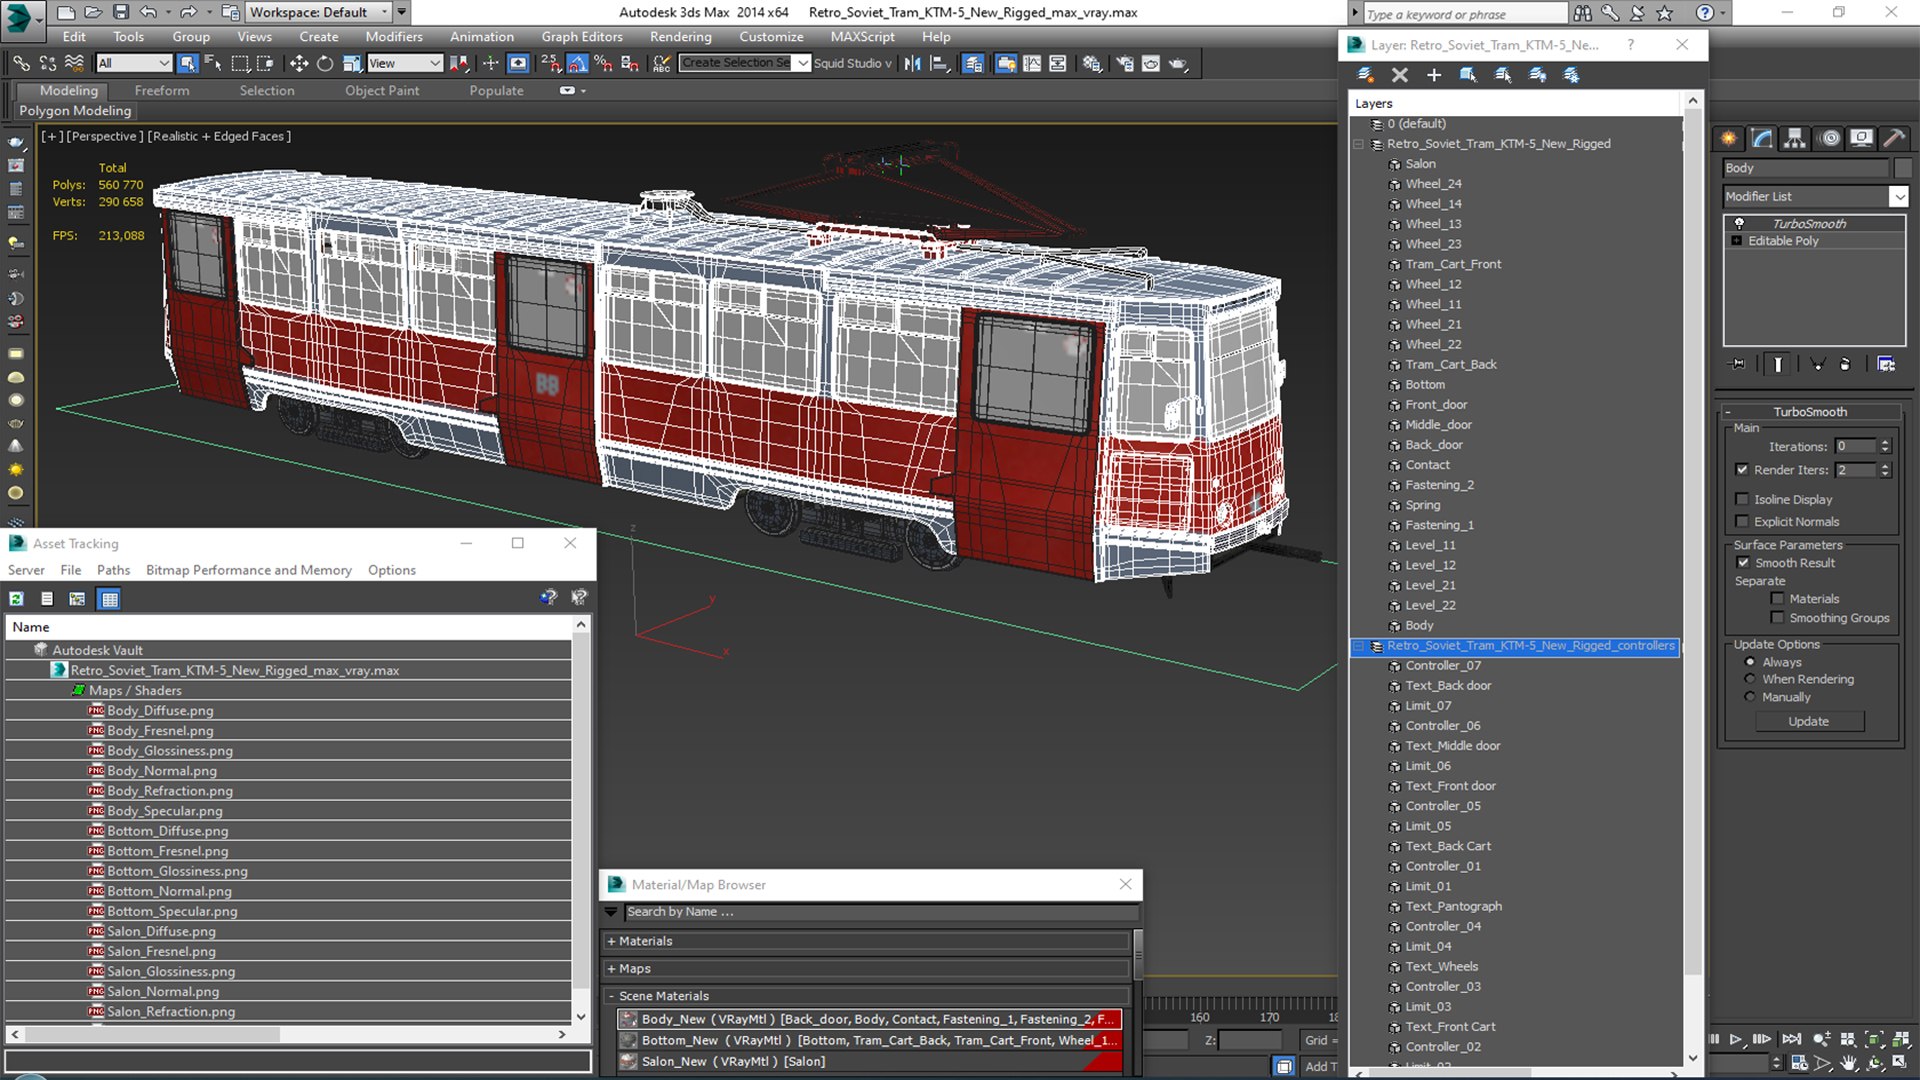Expand the Editable Poly modifier sub-objects

[1736, 241]
